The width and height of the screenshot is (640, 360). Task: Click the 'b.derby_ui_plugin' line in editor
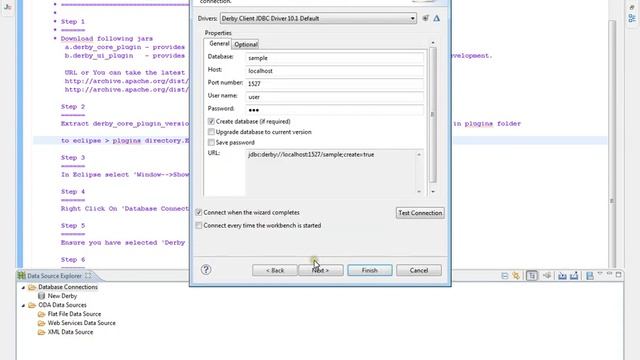(125, 56)
